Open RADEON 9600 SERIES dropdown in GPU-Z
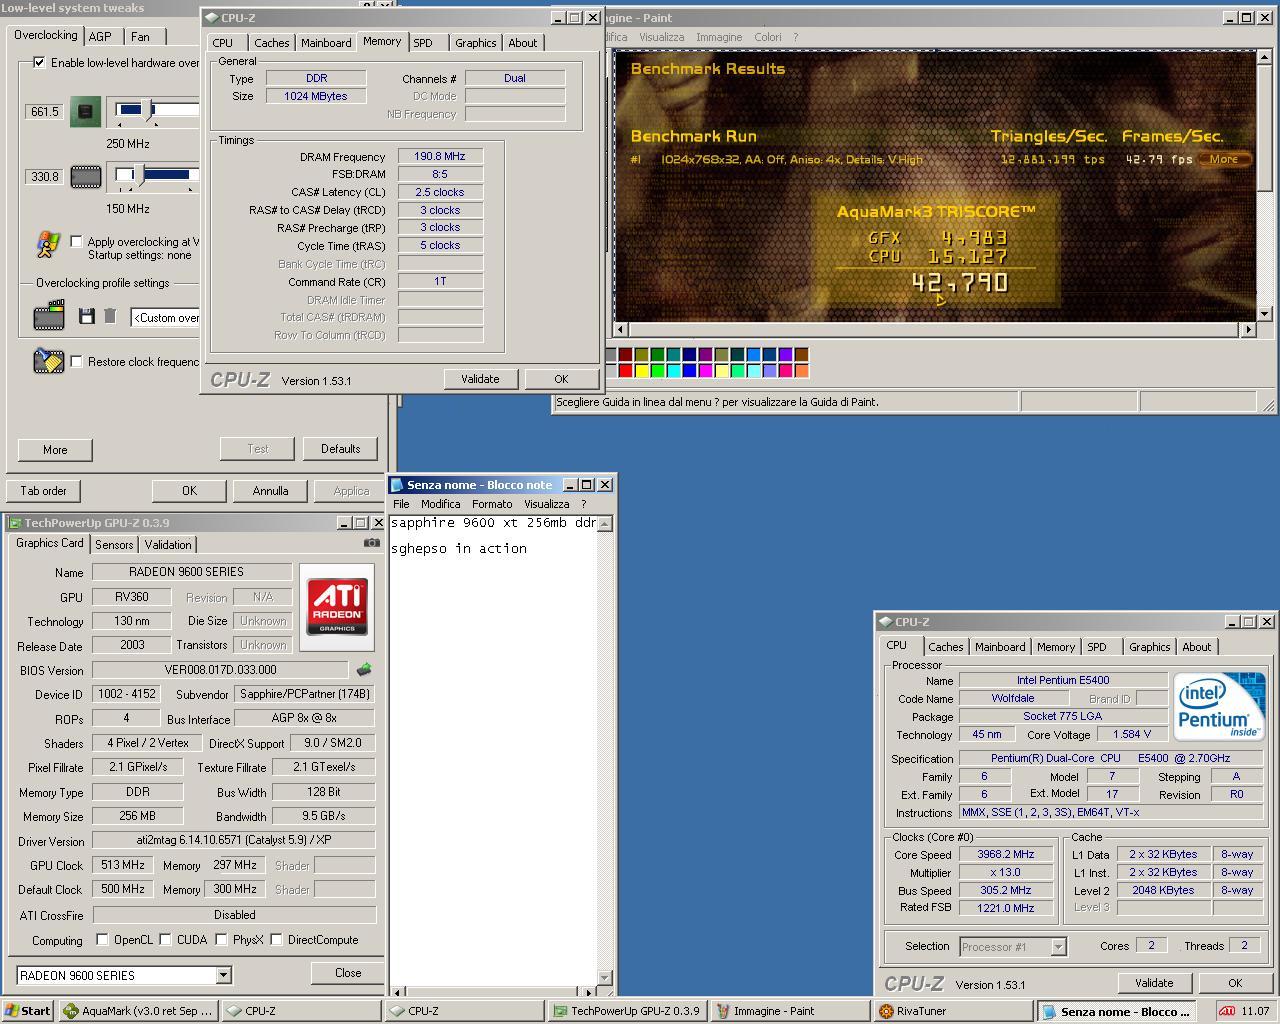This screenshot has height=1024, width=1280. point(223,975)
